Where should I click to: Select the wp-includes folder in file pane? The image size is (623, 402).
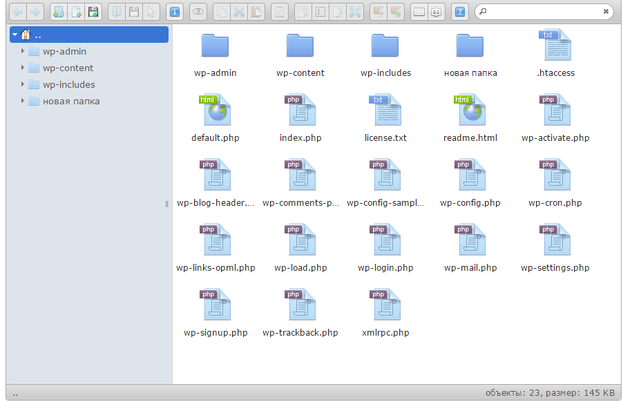385,46
